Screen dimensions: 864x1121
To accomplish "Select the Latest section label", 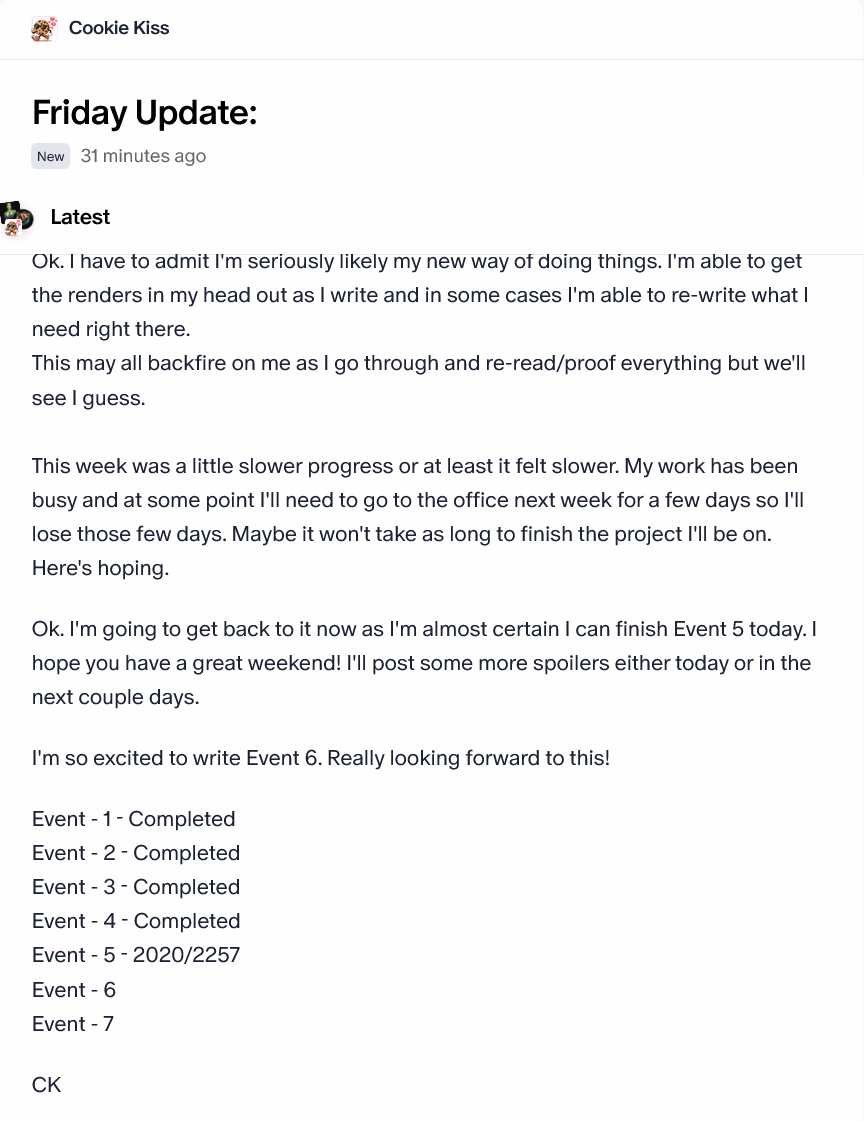I will pos(80,217).
